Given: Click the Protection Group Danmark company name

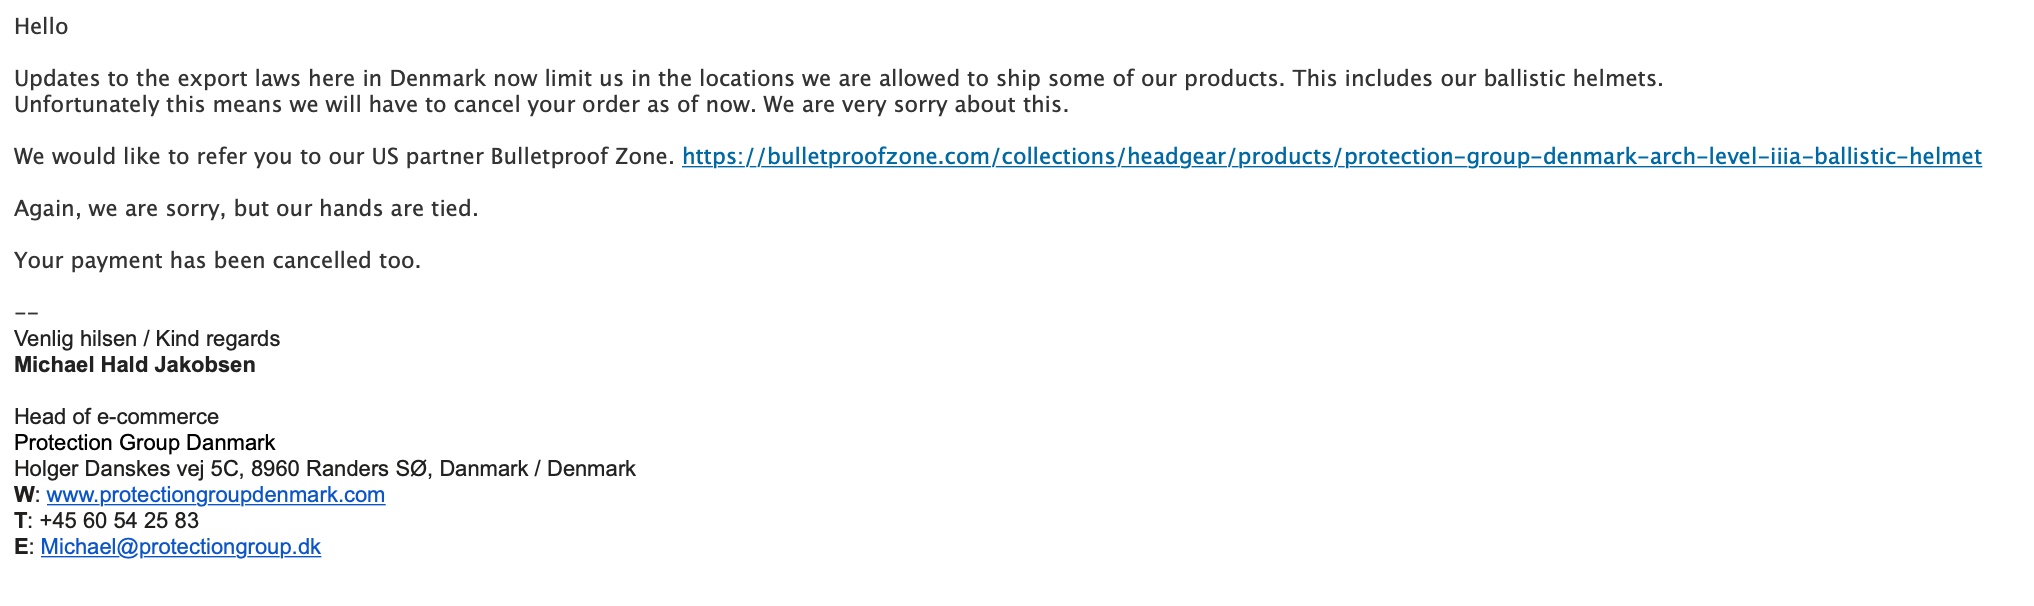Looking at the screenshot, I should 145,443.
